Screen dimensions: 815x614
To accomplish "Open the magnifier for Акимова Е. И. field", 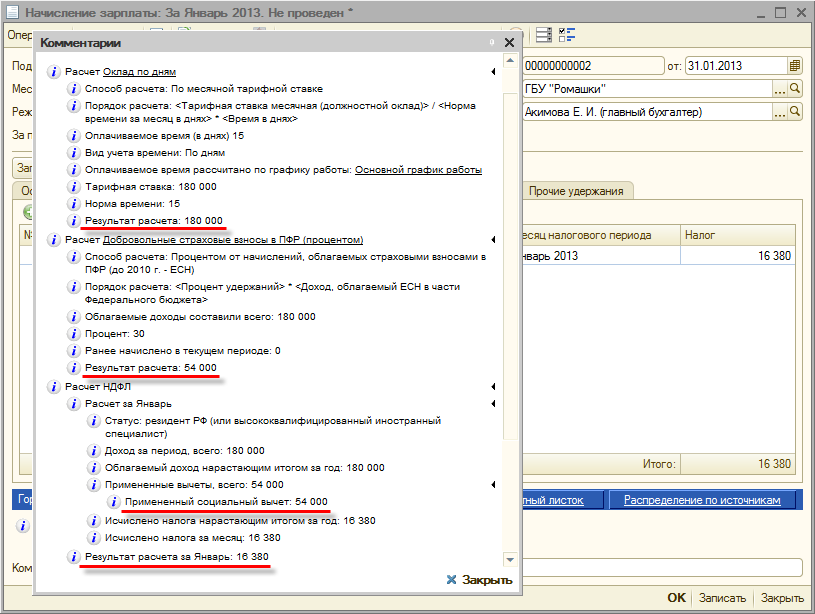I will click(794, 112).
